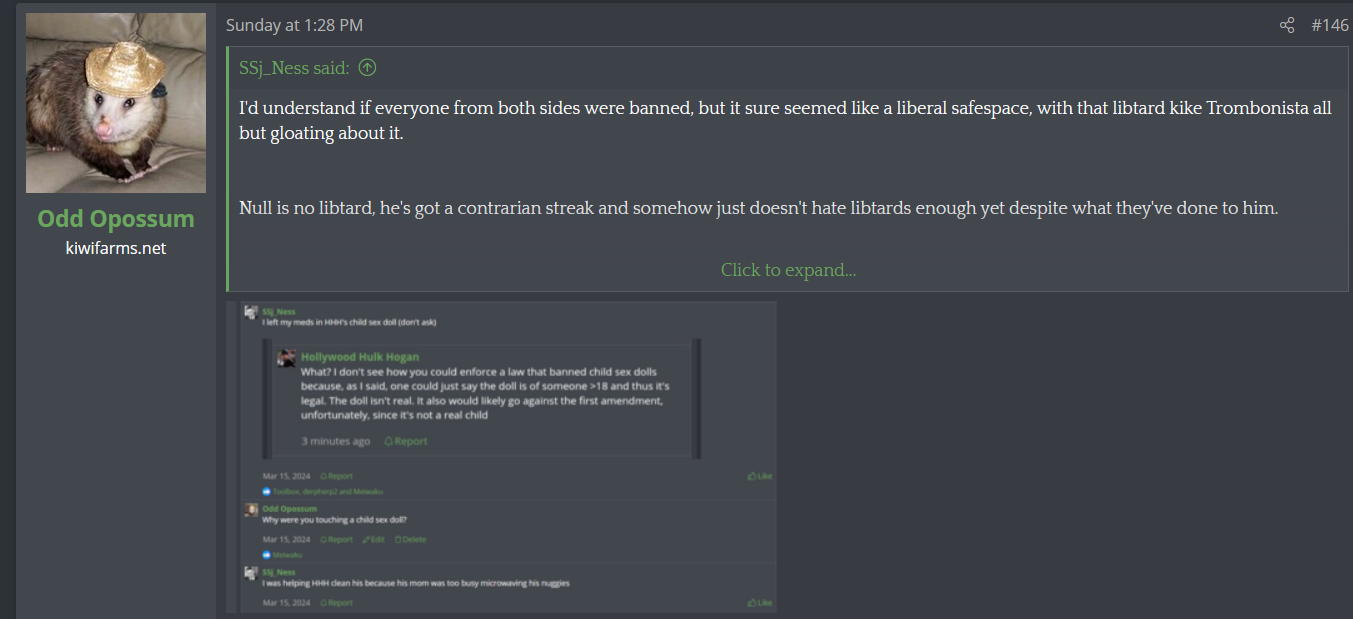The height and width of the screenshot is (619, 1353).
Task: Click Like on the last embedded SSj_Ness comment
Action: (x=760, y=603)
